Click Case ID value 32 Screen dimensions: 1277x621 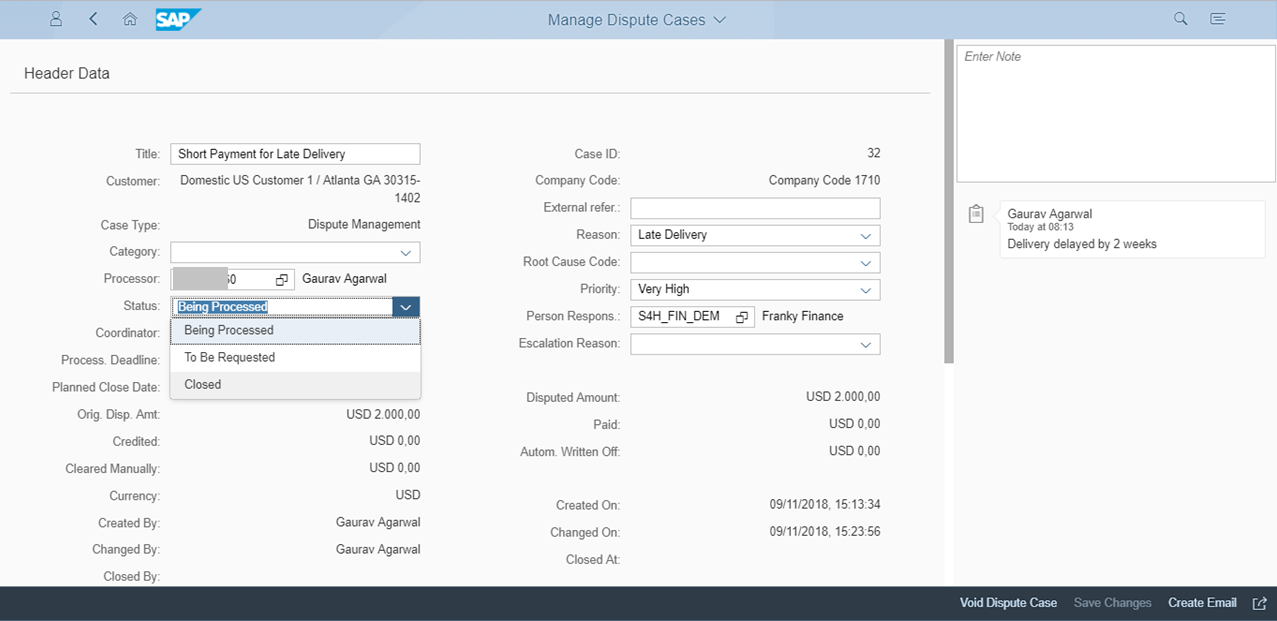pos(873,154)
